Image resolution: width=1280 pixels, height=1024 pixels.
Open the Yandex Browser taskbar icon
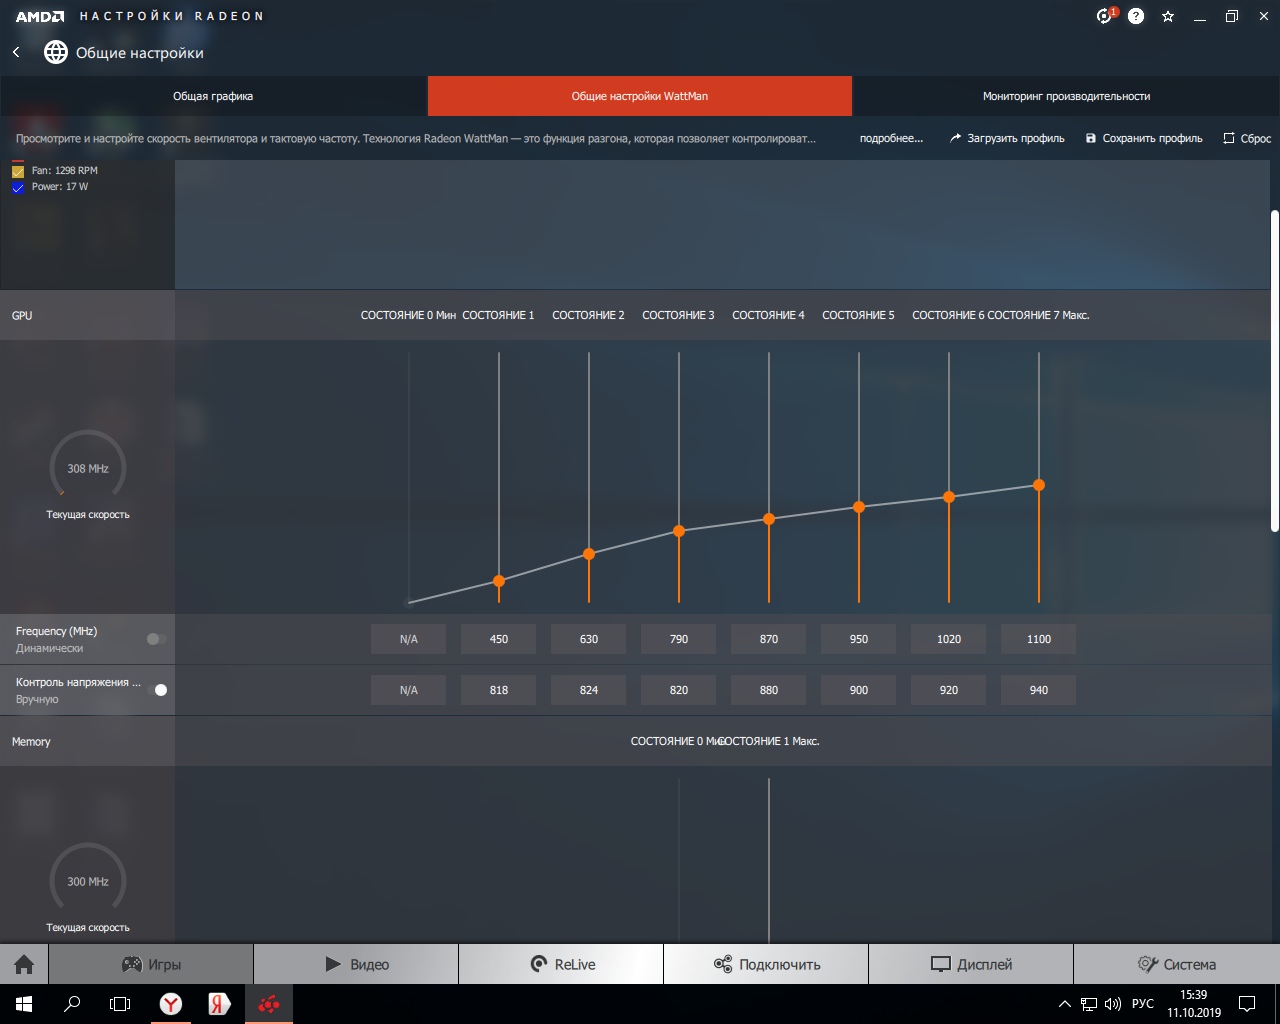coord(171,1004)
